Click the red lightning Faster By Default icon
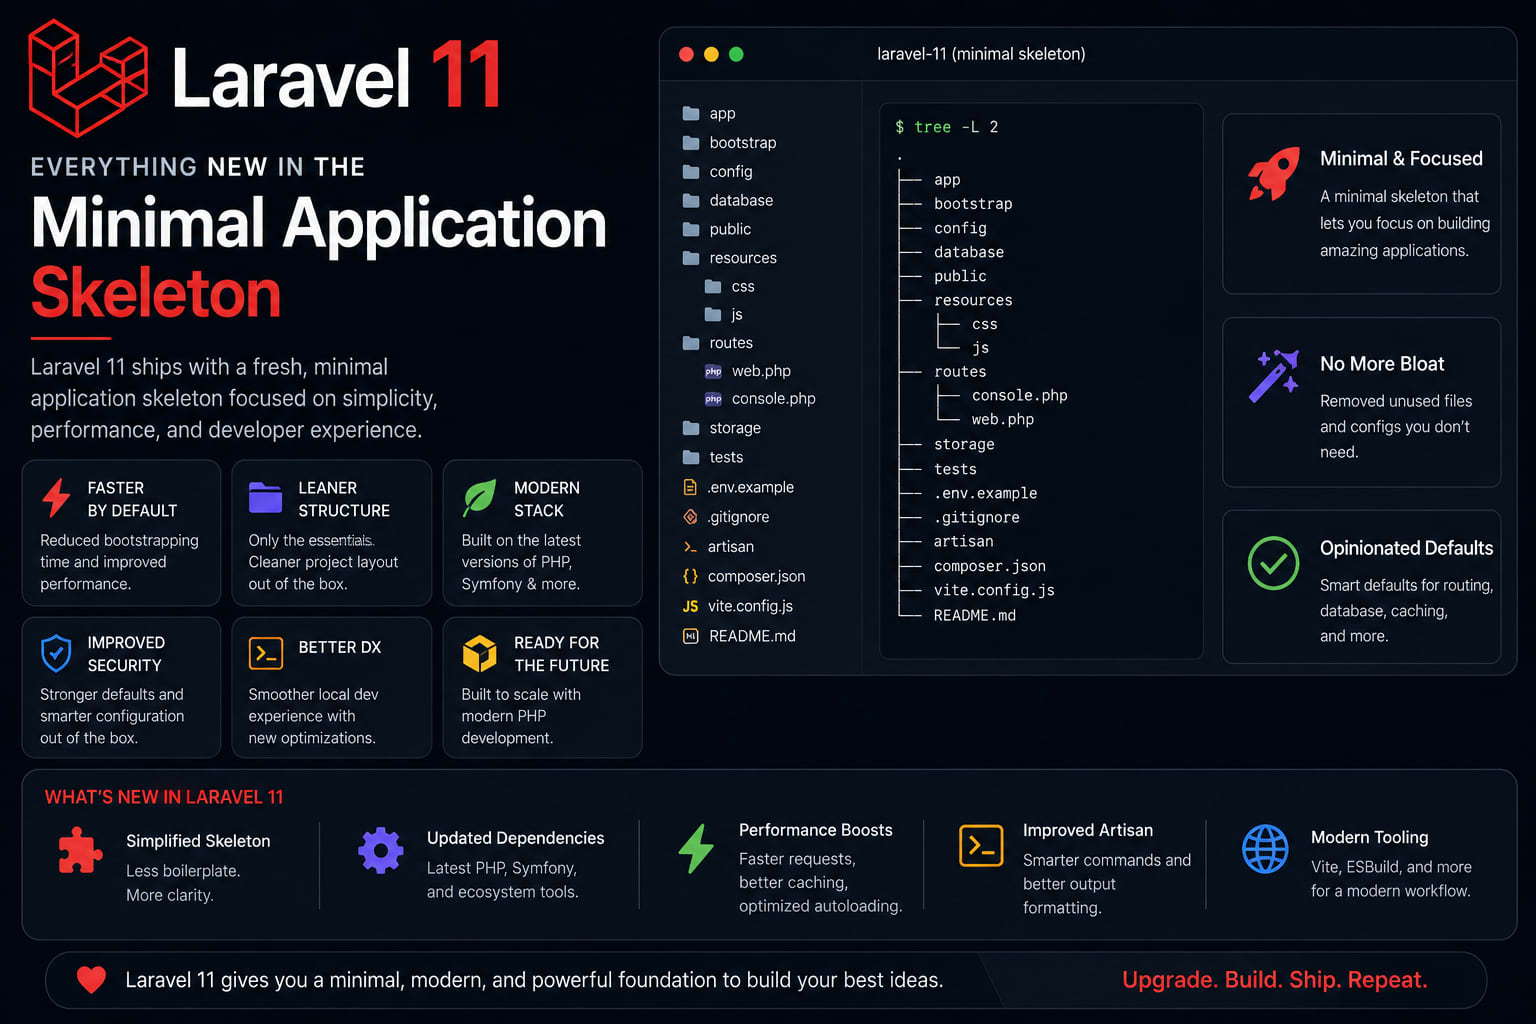This screenshot has height=1024, width=1536. [x=56, y=498]
